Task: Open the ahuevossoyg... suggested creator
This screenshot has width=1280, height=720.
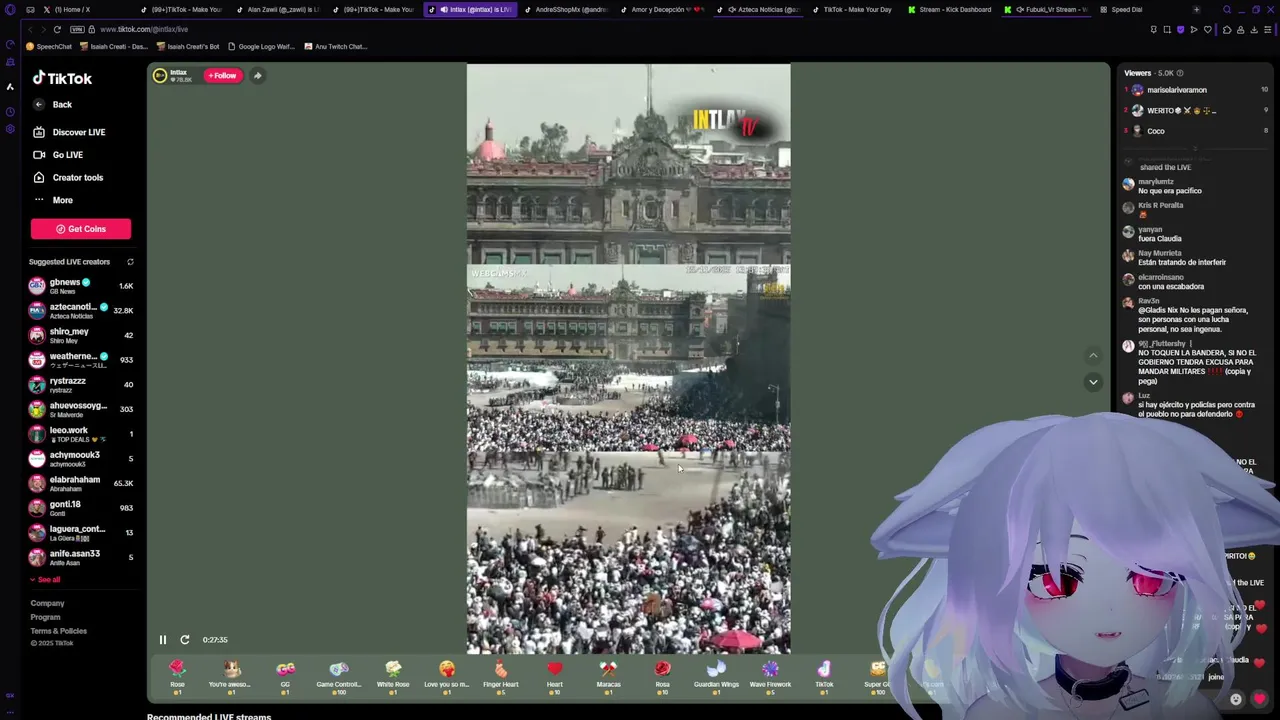Action: [x=81, y=409]
